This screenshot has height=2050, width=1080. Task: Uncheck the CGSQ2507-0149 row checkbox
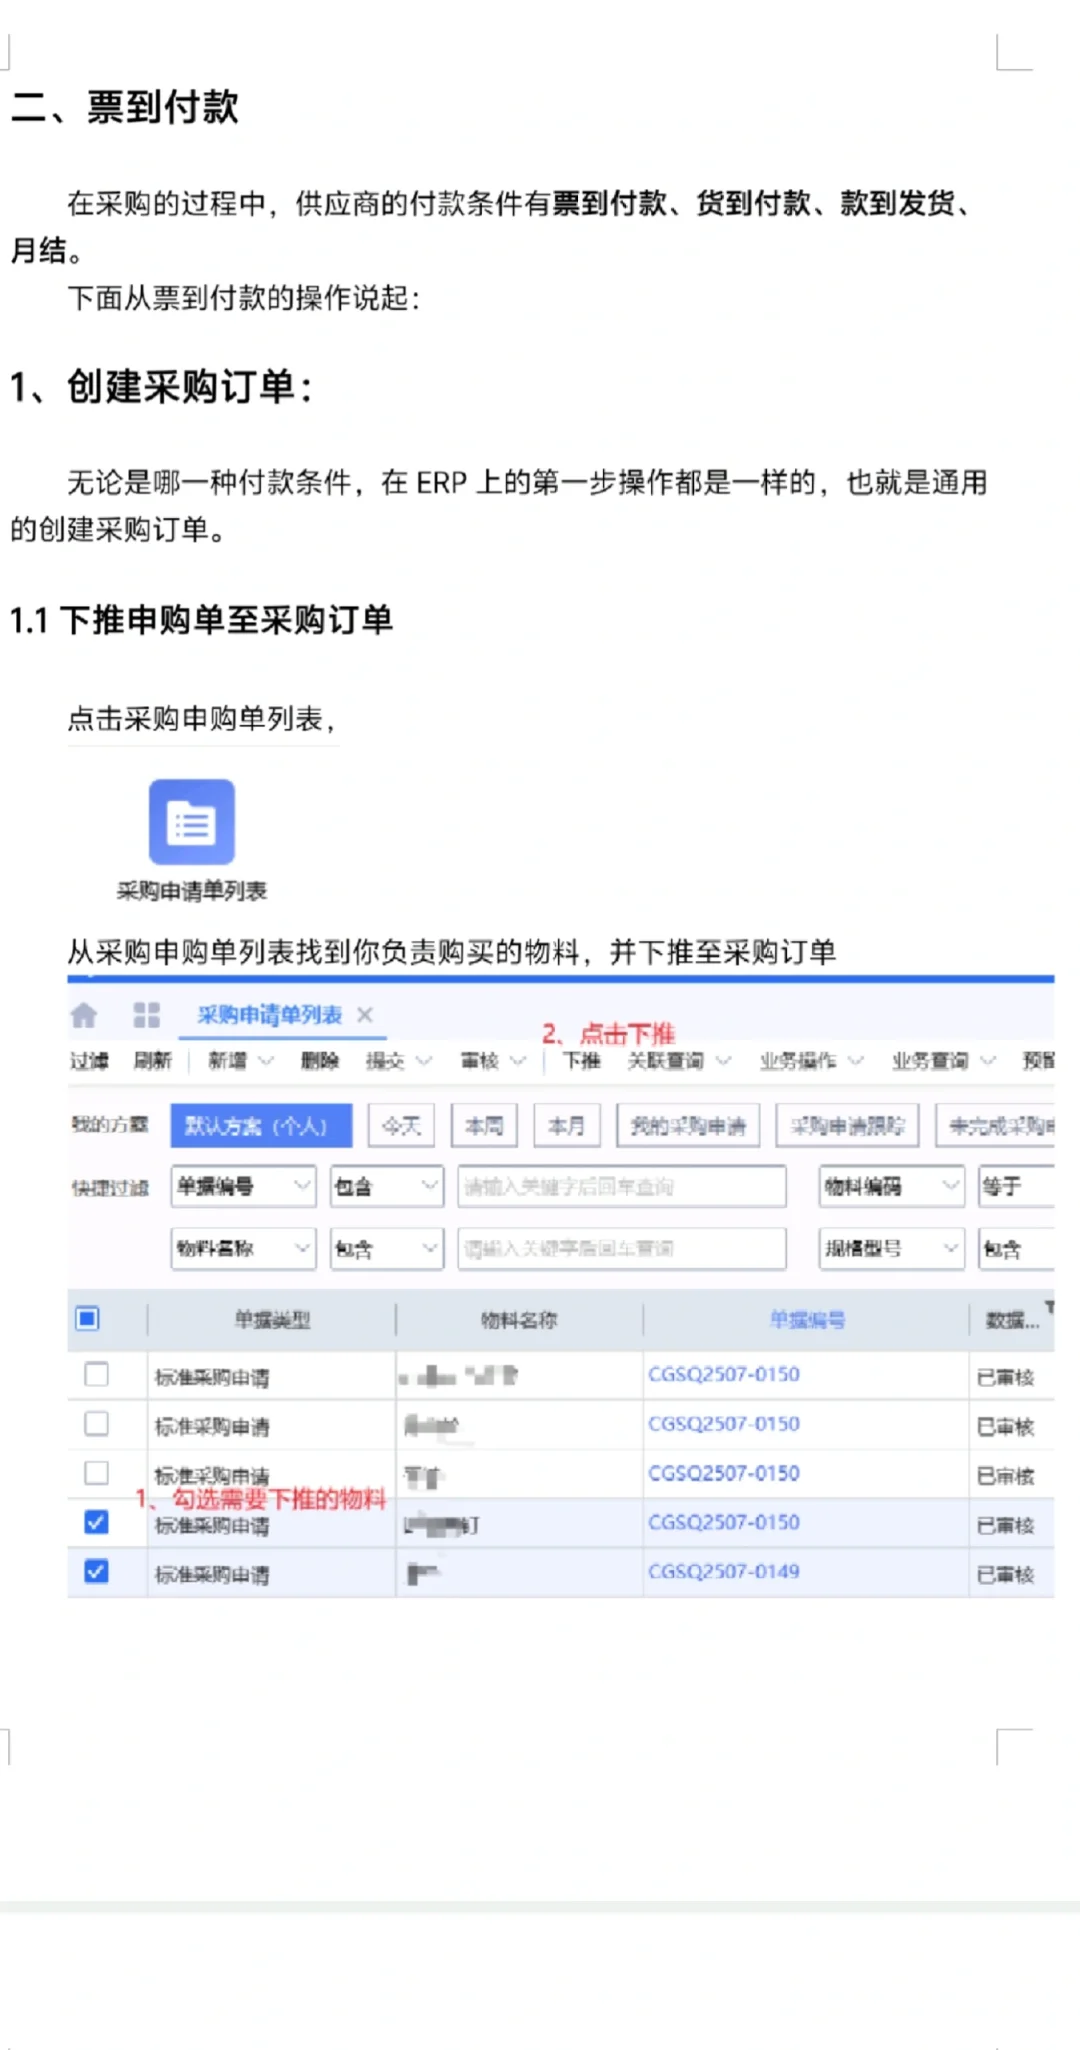tap(96, 1572)
